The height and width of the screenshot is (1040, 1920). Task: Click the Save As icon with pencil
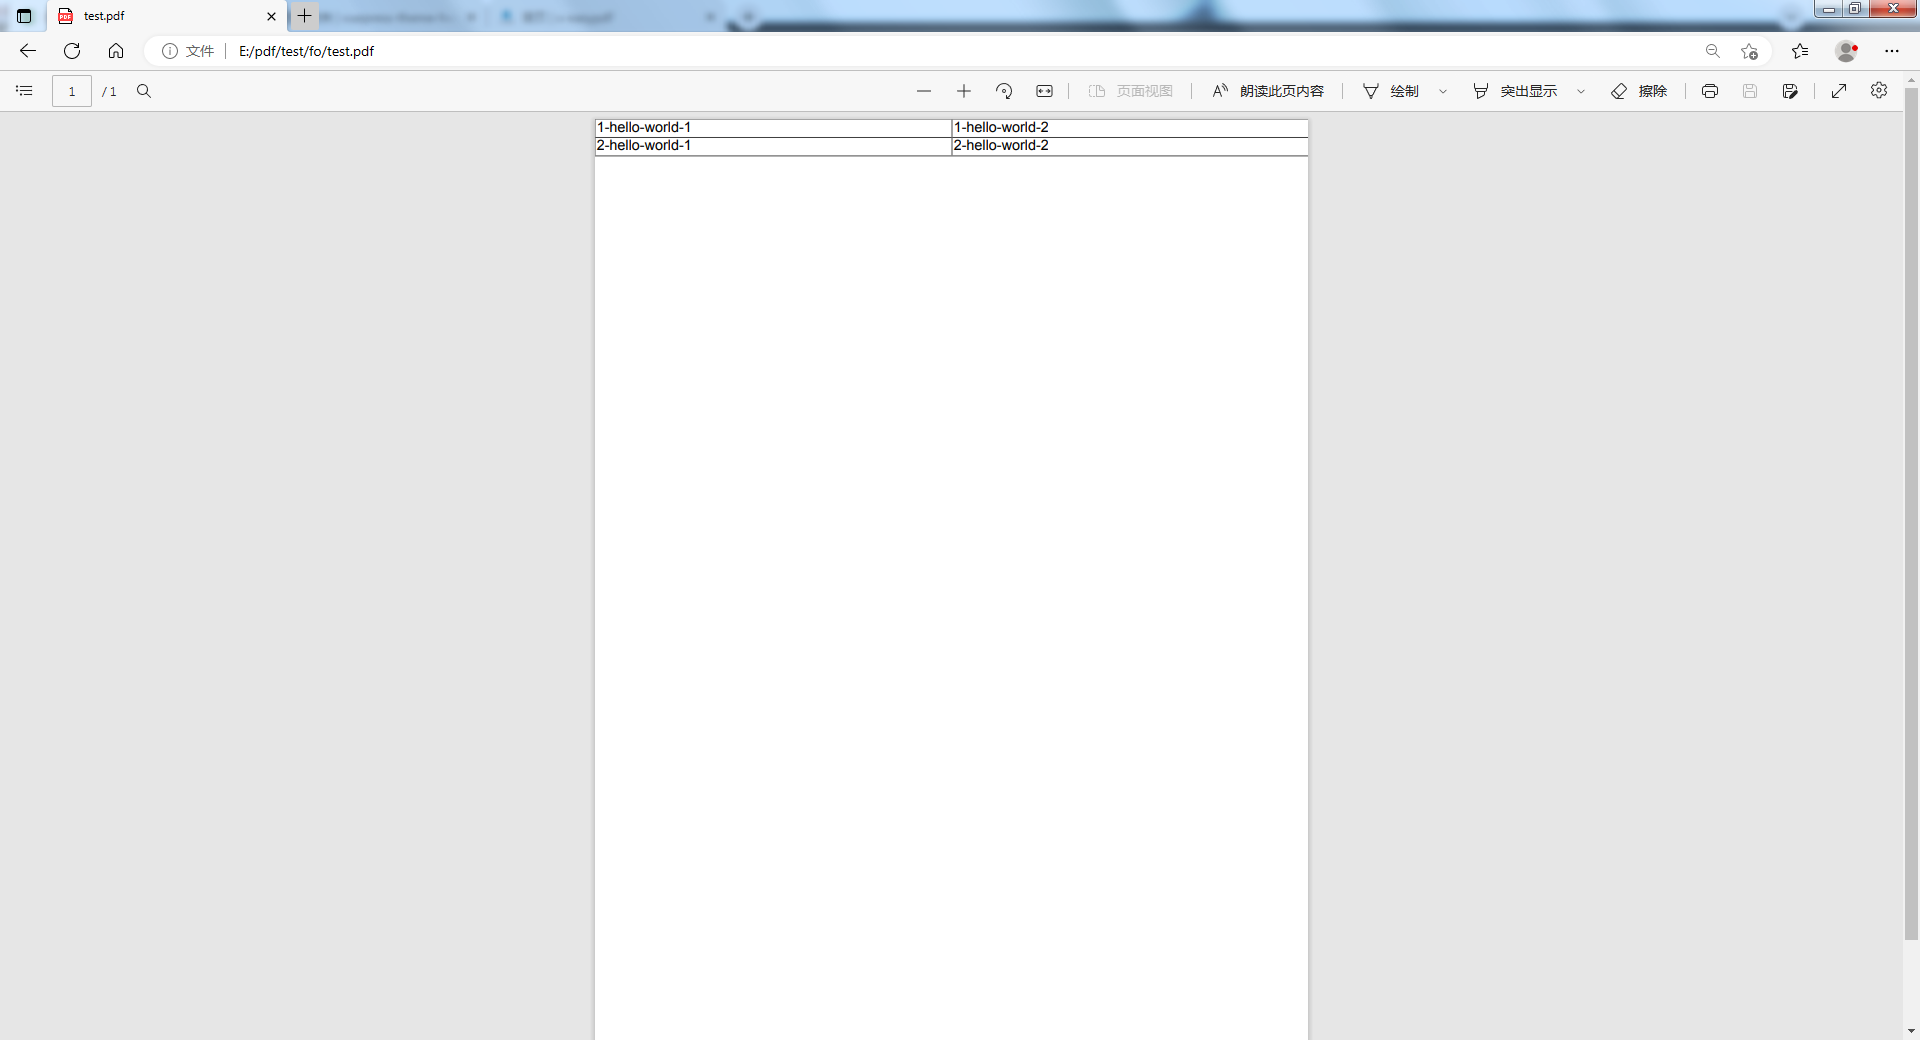(x=1790, y=91)
